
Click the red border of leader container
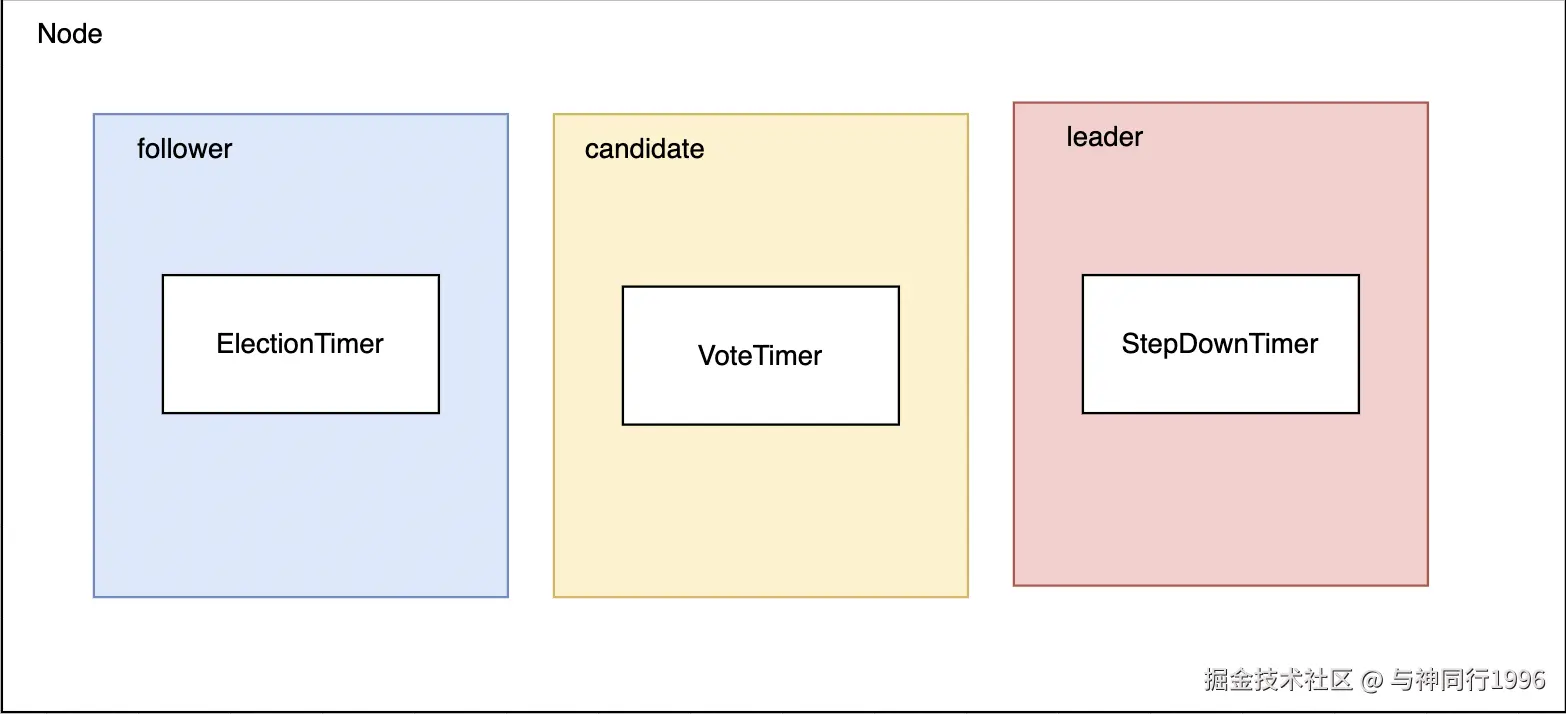(1014, 400)
